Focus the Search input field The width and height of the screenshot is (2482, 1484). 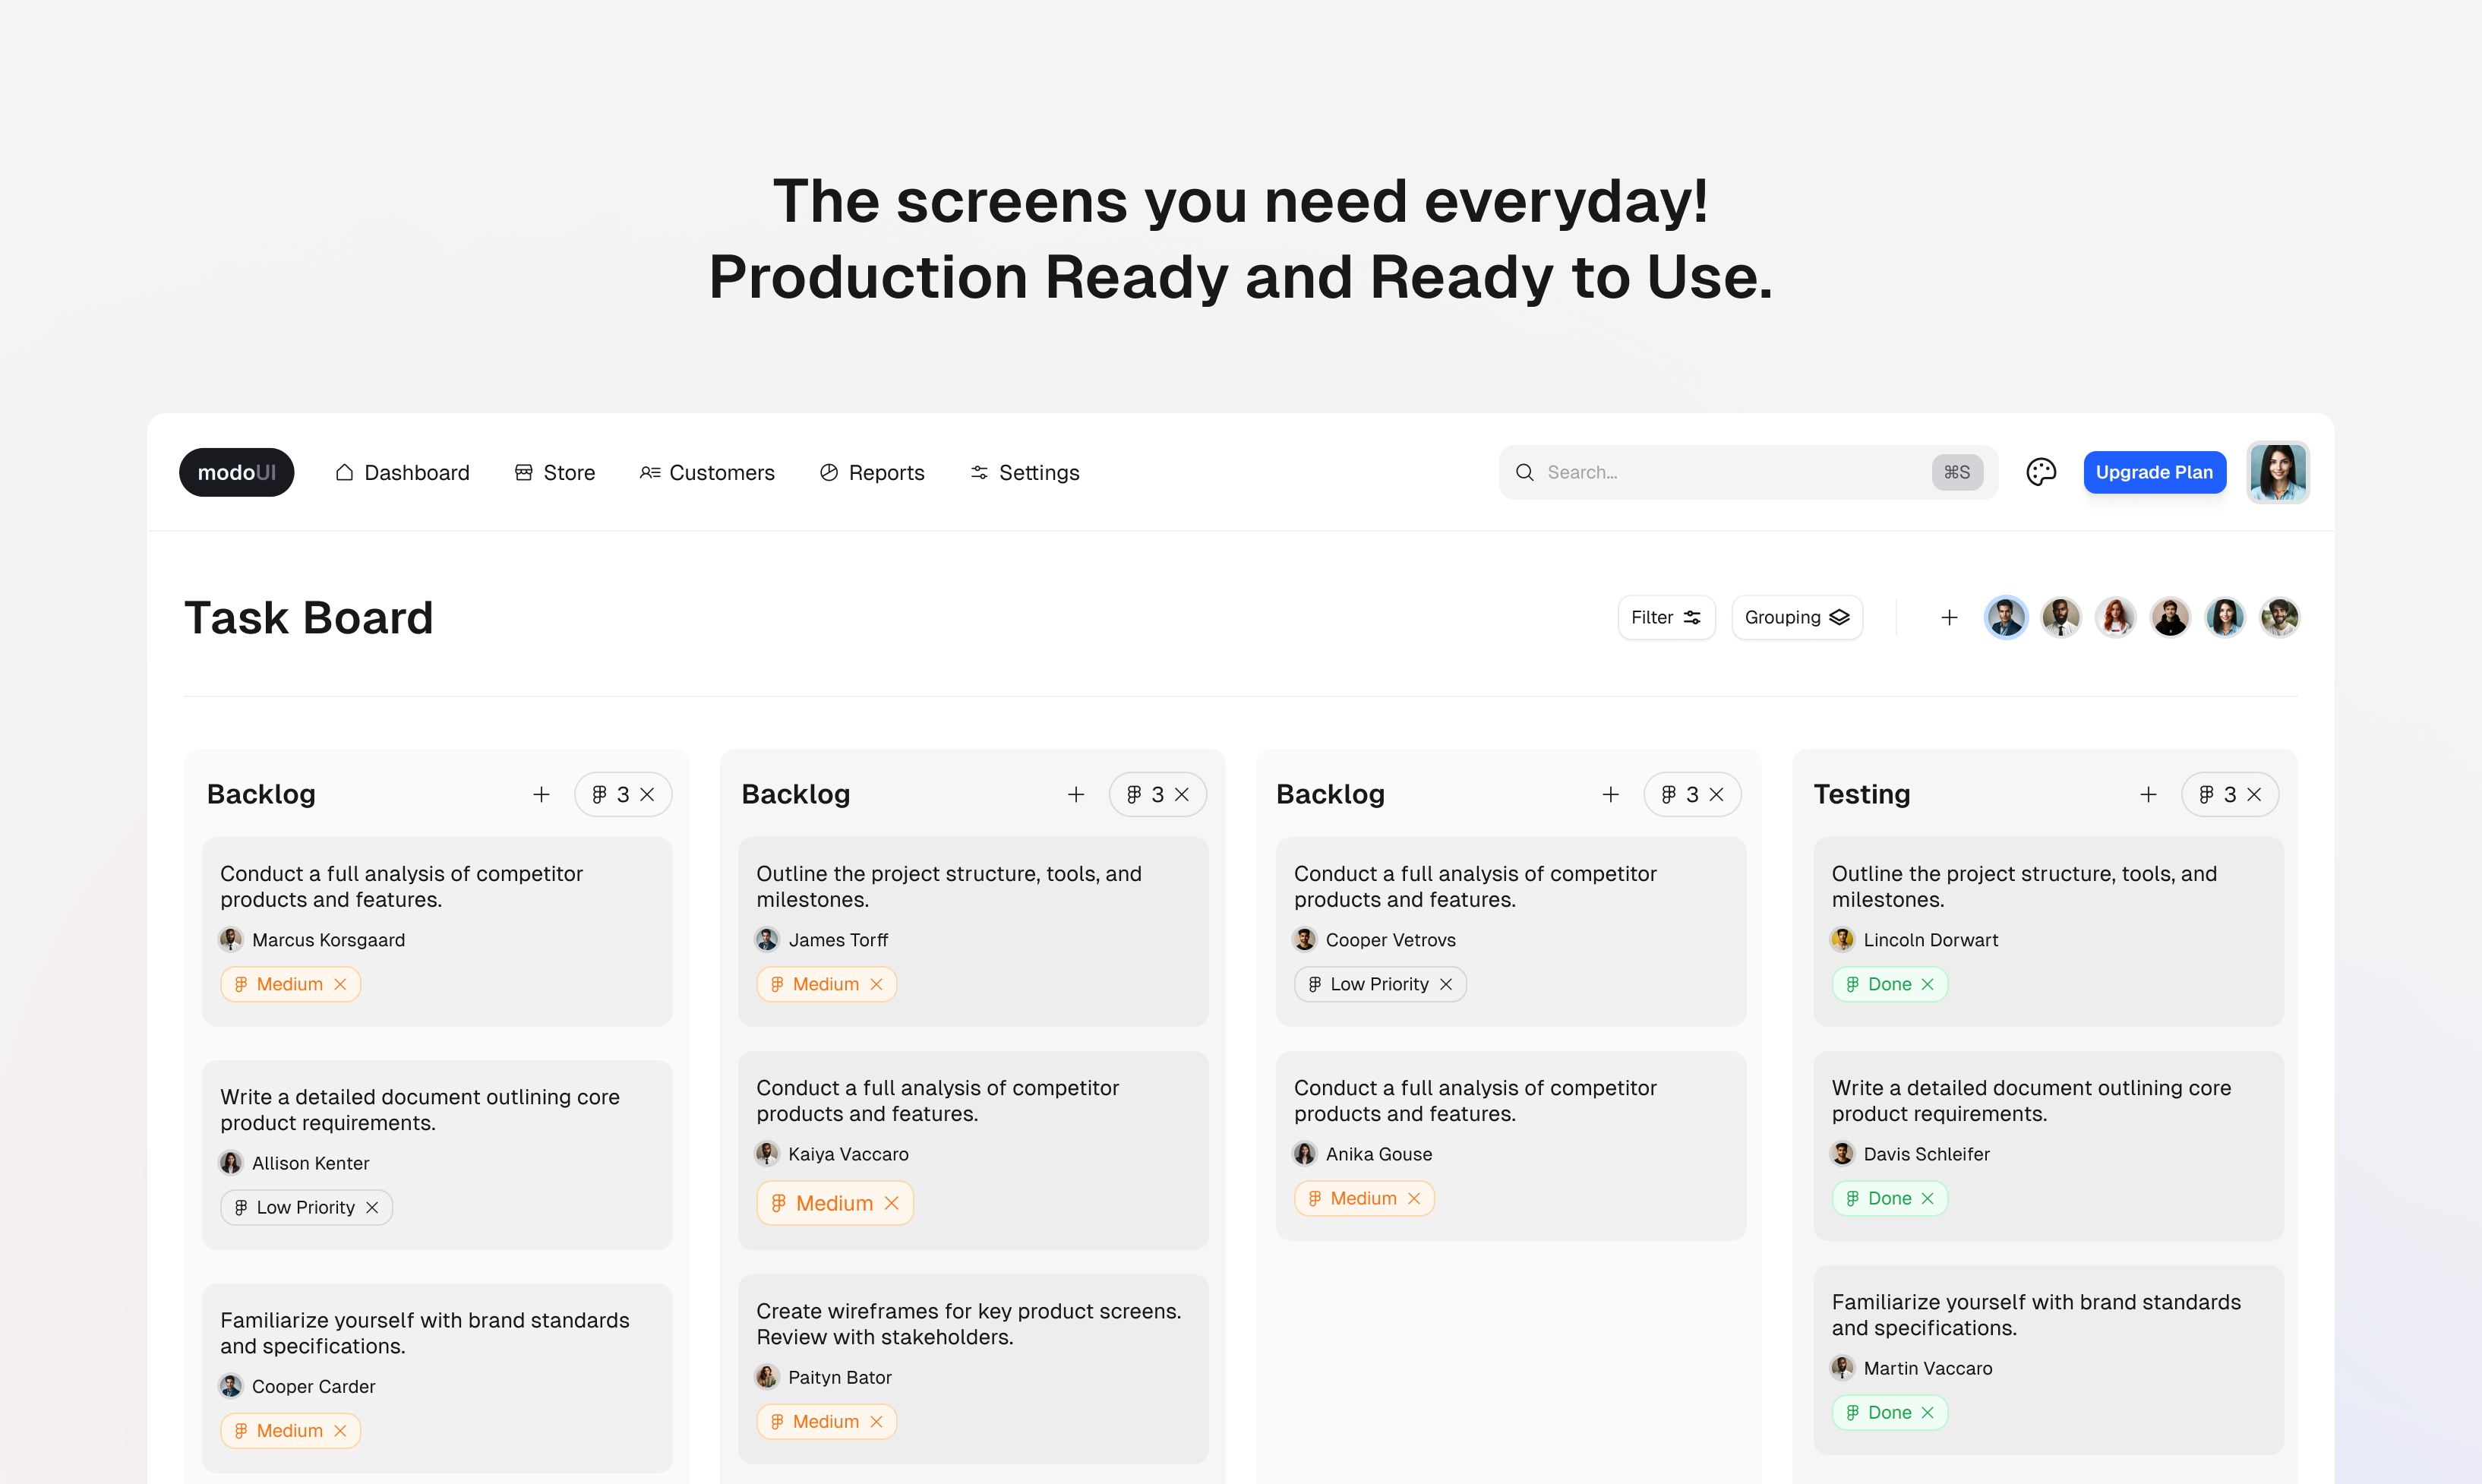click(x=1747, y=472)
